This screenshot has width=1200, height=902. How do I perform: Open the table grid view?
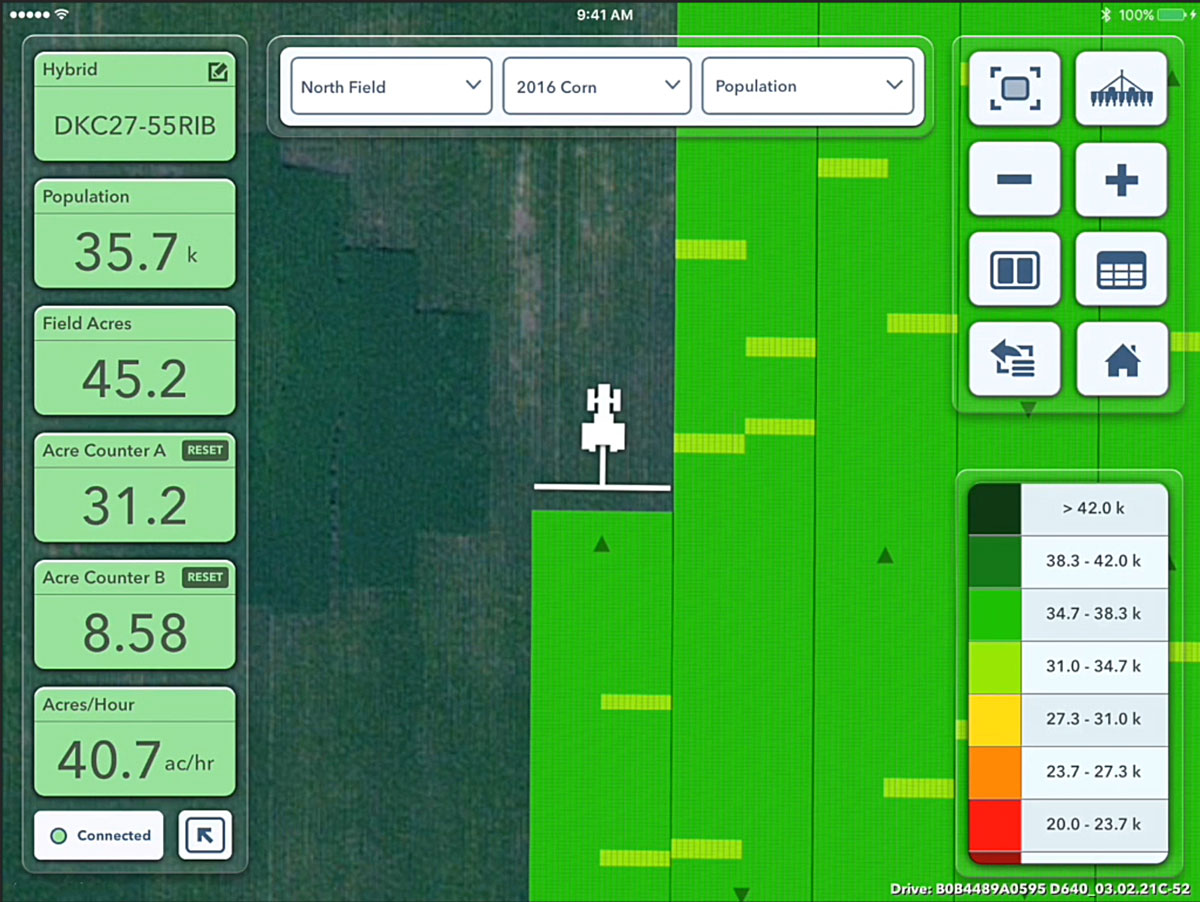[1121, 270]
